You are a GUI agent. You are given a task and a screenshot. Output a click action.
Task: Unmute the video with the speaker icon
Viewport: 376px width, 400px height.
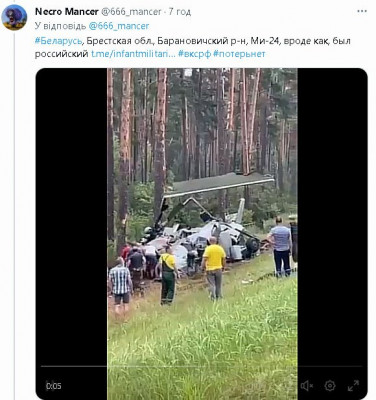coord(306,386)
